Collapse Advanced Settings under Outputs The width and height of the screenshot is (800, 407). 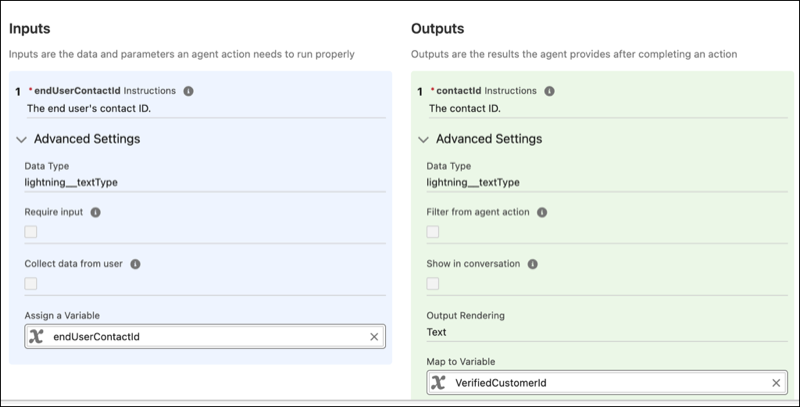423,139
